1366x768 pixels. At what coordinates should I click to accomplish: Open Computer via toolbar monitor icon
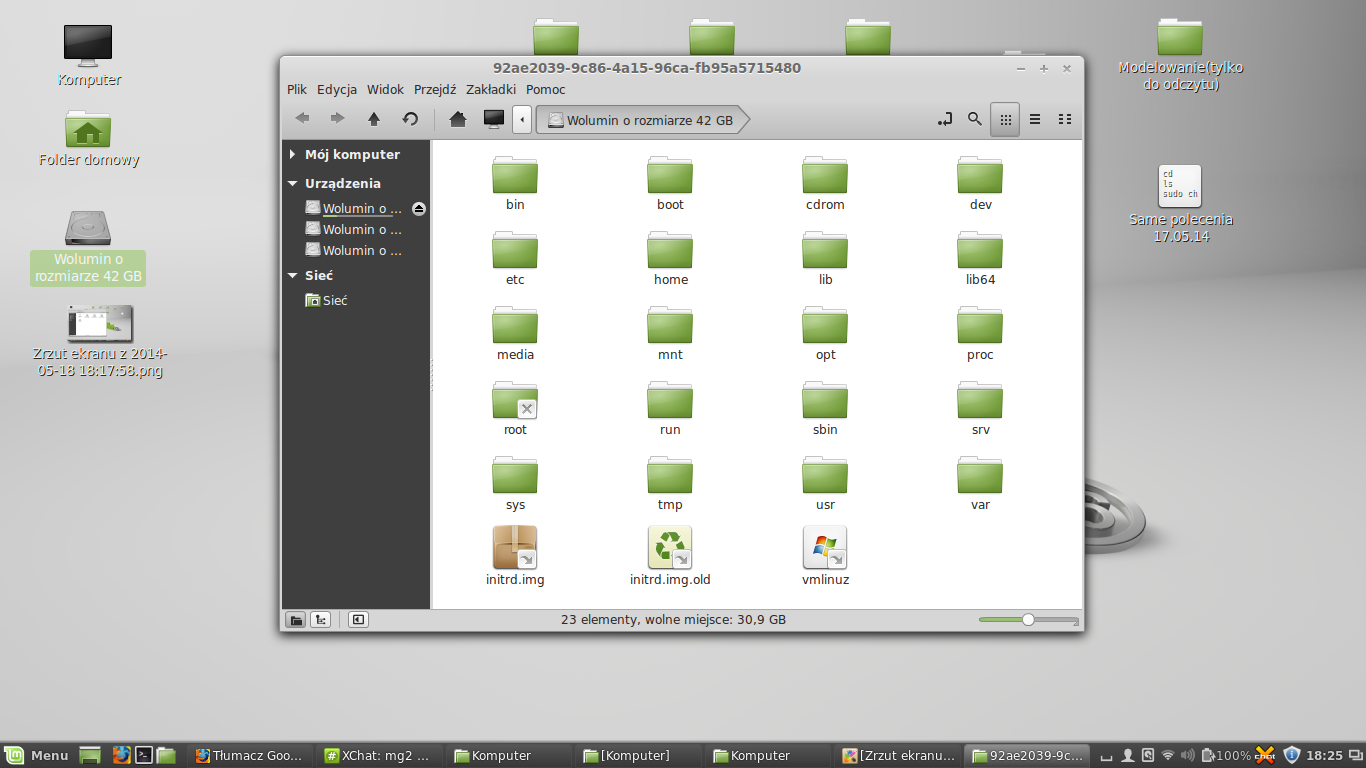[493, 119]
